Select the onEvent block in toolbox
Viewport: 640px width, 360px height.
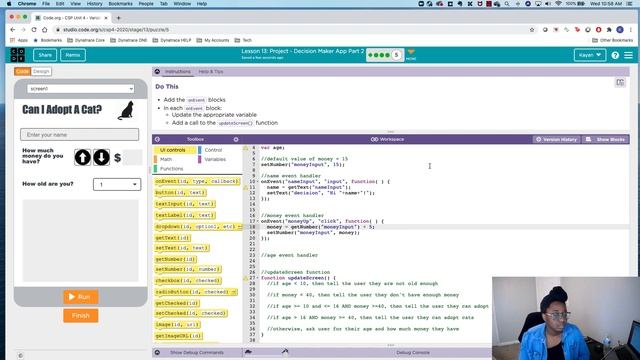point(197,181)
